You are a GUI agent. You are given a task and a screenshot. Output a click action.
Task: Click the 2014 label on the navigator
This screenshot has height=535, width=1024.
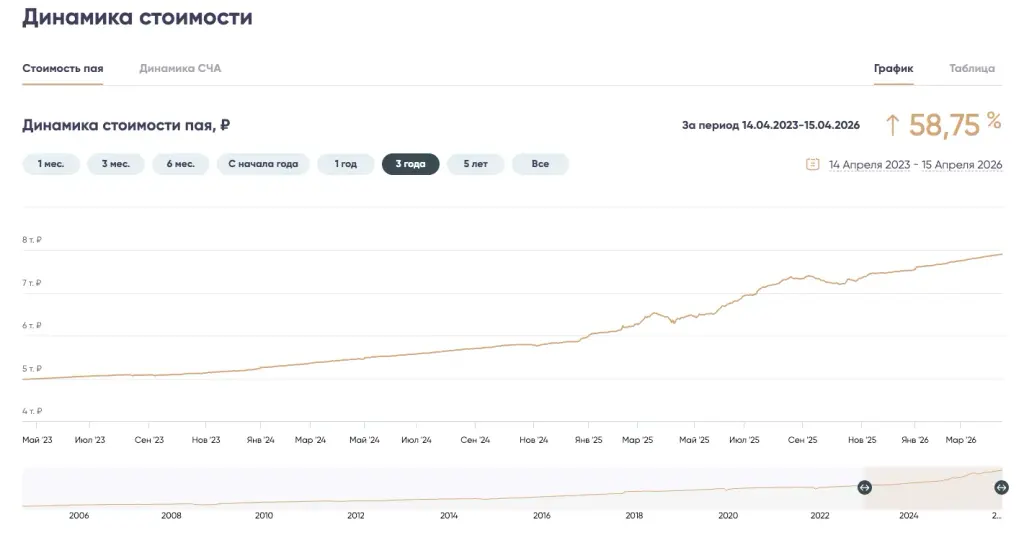(x=449, y=515)
